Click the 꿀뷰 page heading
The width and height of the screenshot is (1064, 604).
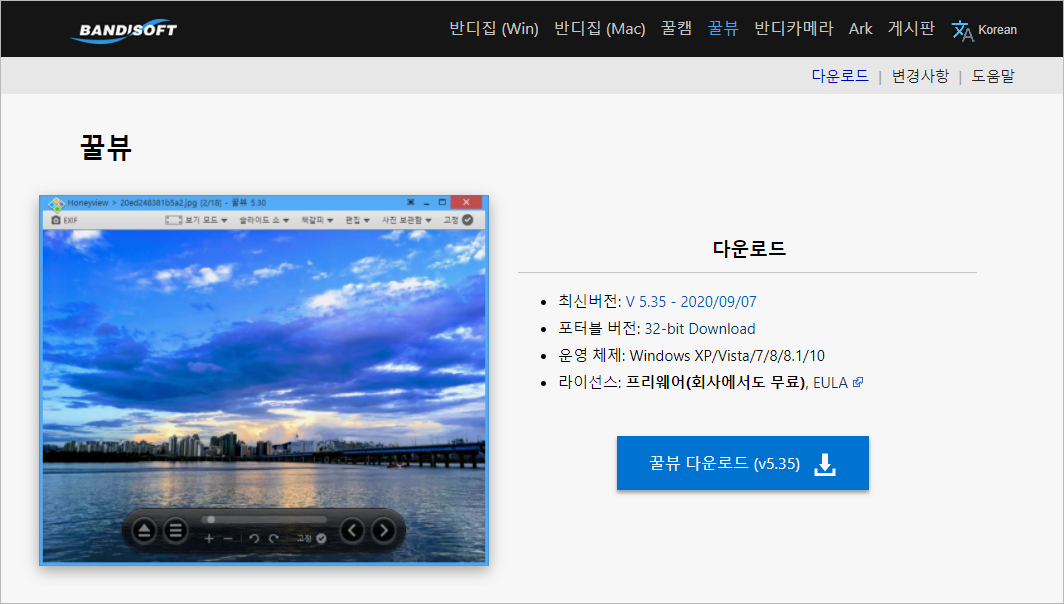(x=106, y=147)
